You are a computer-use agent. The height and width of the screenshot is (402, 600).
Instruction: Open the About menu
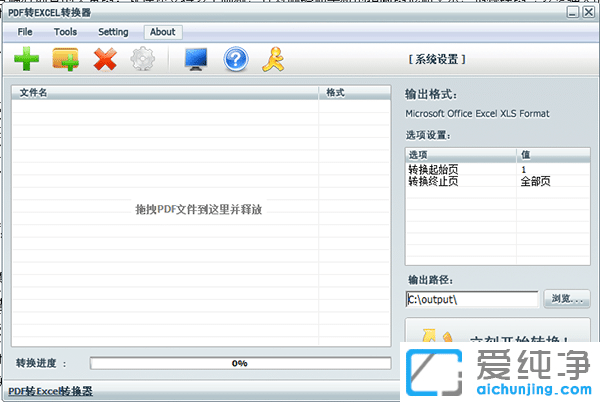163,32
